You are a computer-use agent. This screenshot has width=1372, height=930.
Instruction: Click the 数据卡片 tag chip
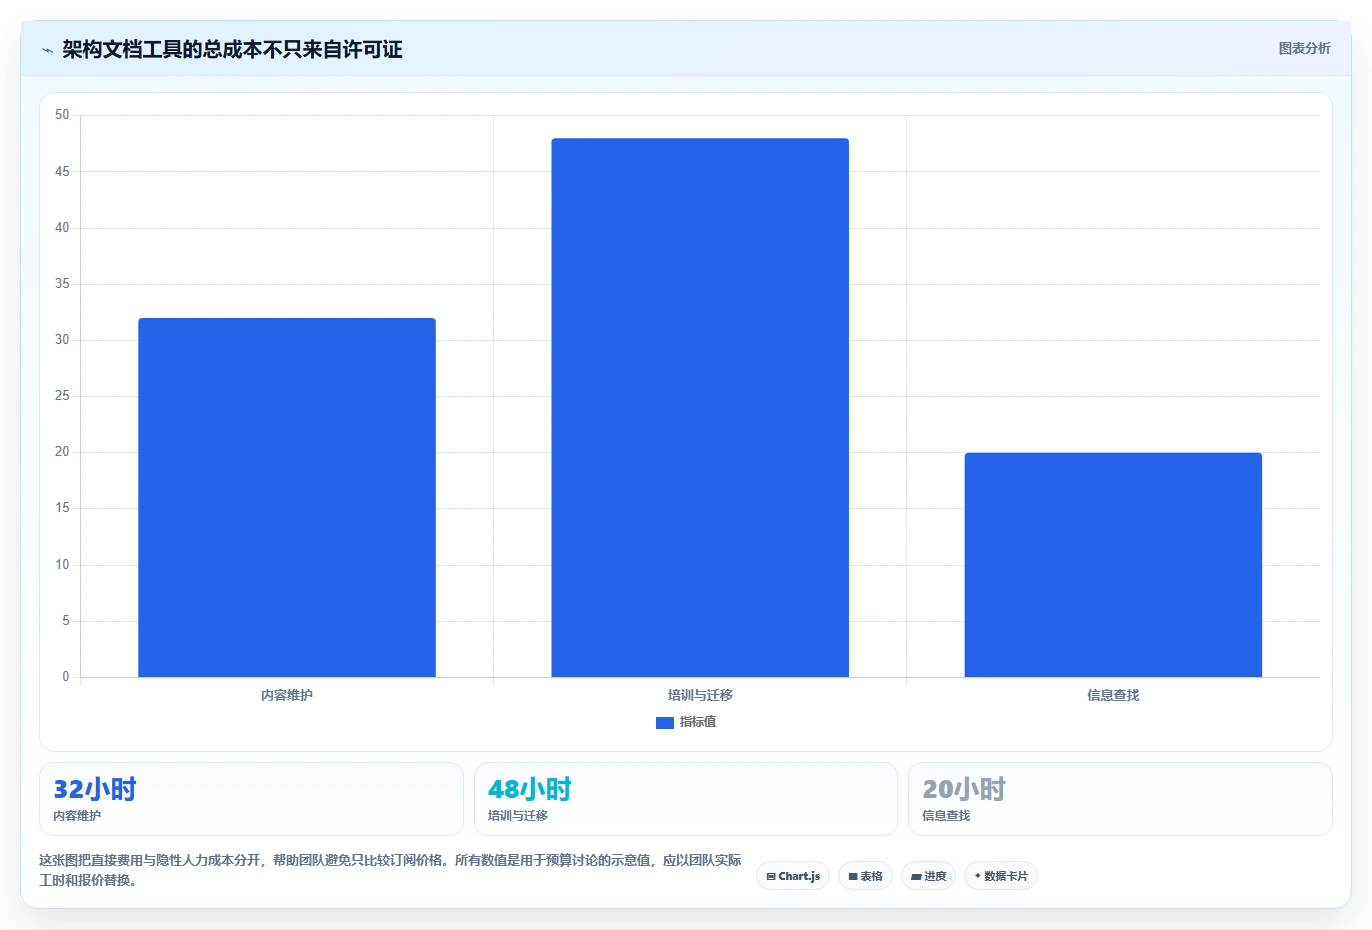tap(1001, 876)
